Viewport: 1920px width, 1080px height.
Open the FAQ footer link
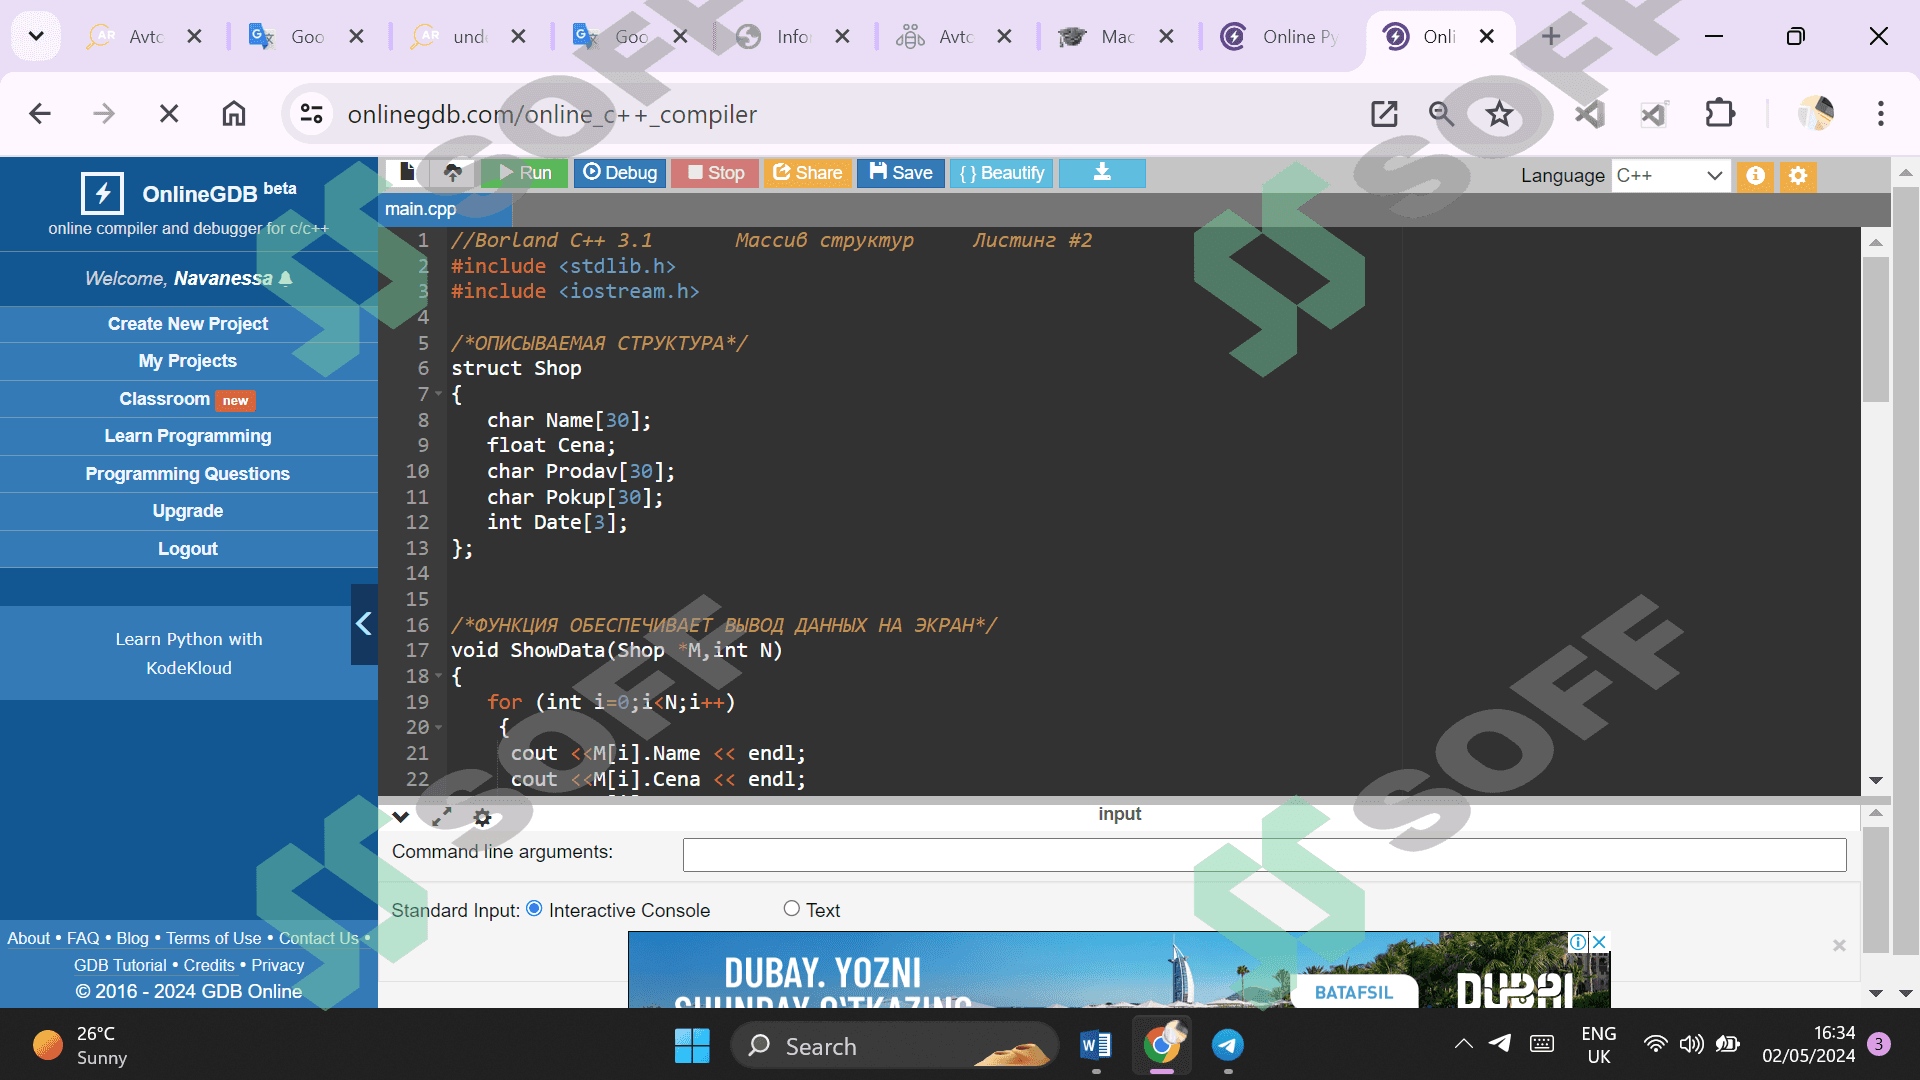click(x=83, y=938)
